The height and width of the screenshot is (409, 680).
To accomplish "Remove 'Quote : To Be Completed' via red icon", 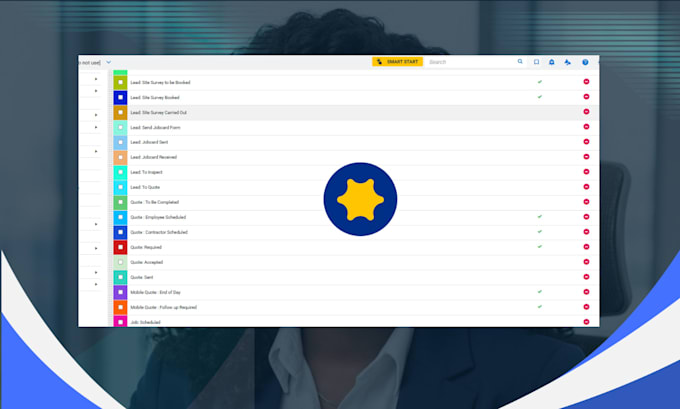I will [x=586, y=202].
